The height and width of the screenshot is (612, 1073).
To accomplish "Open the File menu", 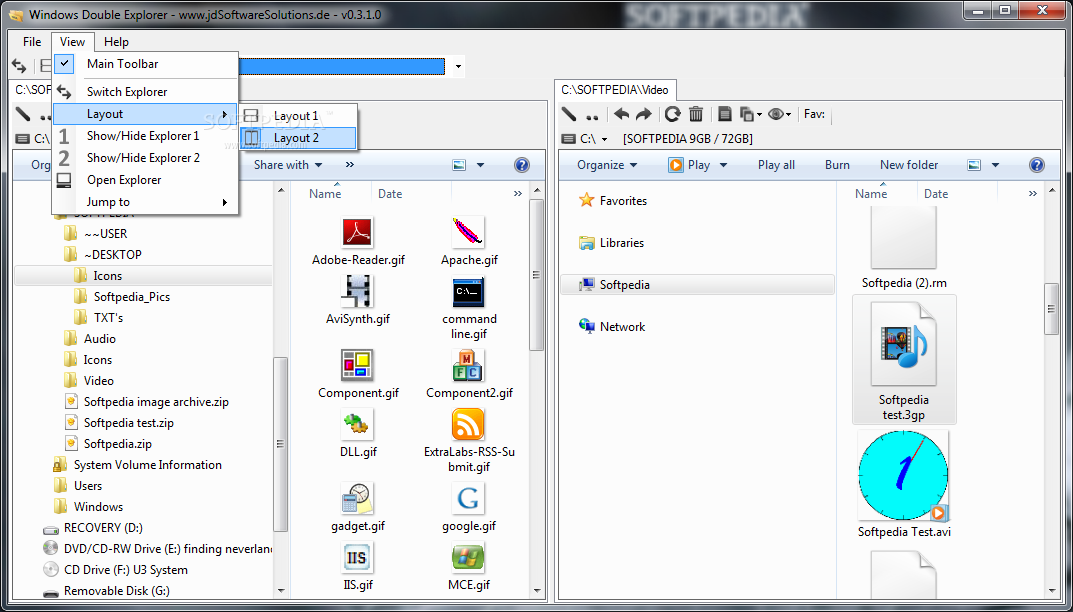I will (32, 42).
